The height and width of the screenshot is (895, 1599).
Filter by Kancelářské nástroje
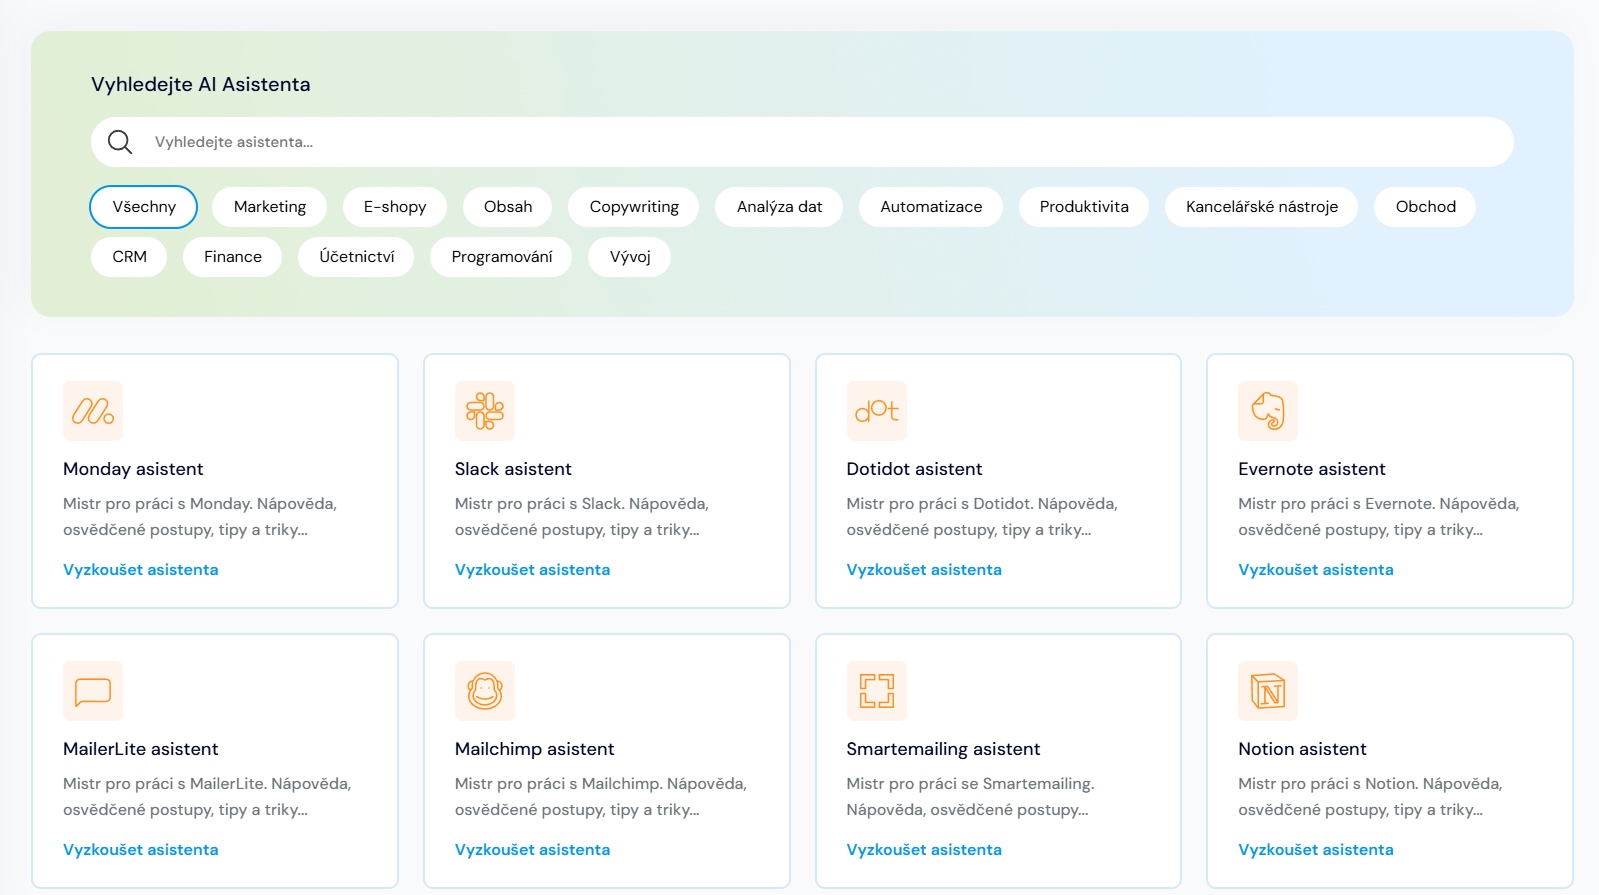(x=1262, y=207)
